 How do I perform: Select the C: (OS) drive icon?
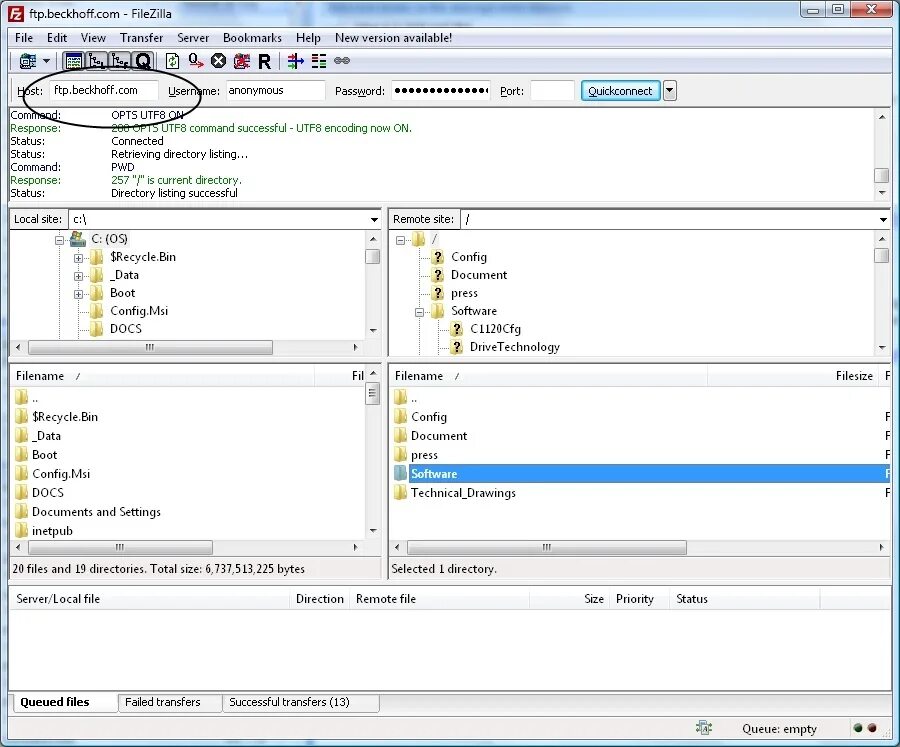[78, 239]
